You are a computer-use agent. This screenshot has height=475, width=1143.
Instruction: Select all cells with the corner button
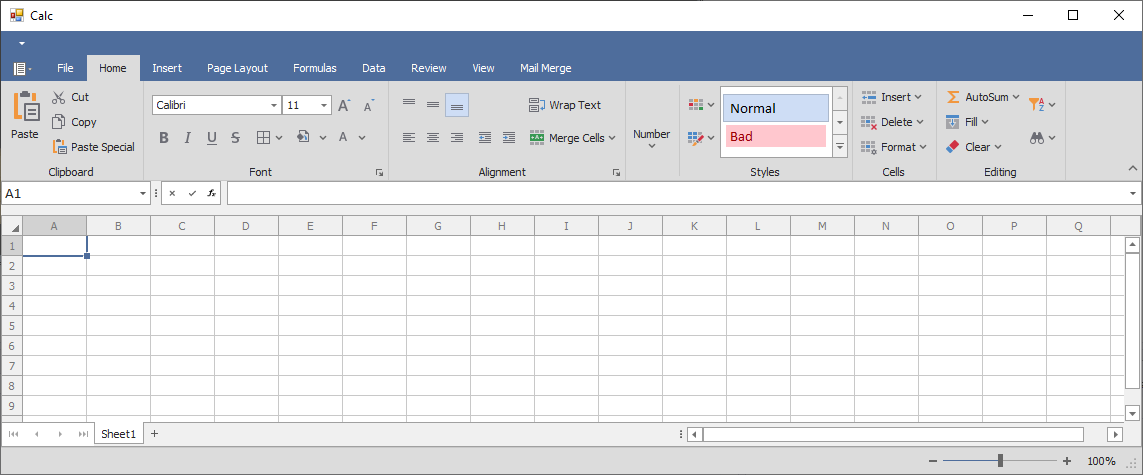click(x=12, y=226)
